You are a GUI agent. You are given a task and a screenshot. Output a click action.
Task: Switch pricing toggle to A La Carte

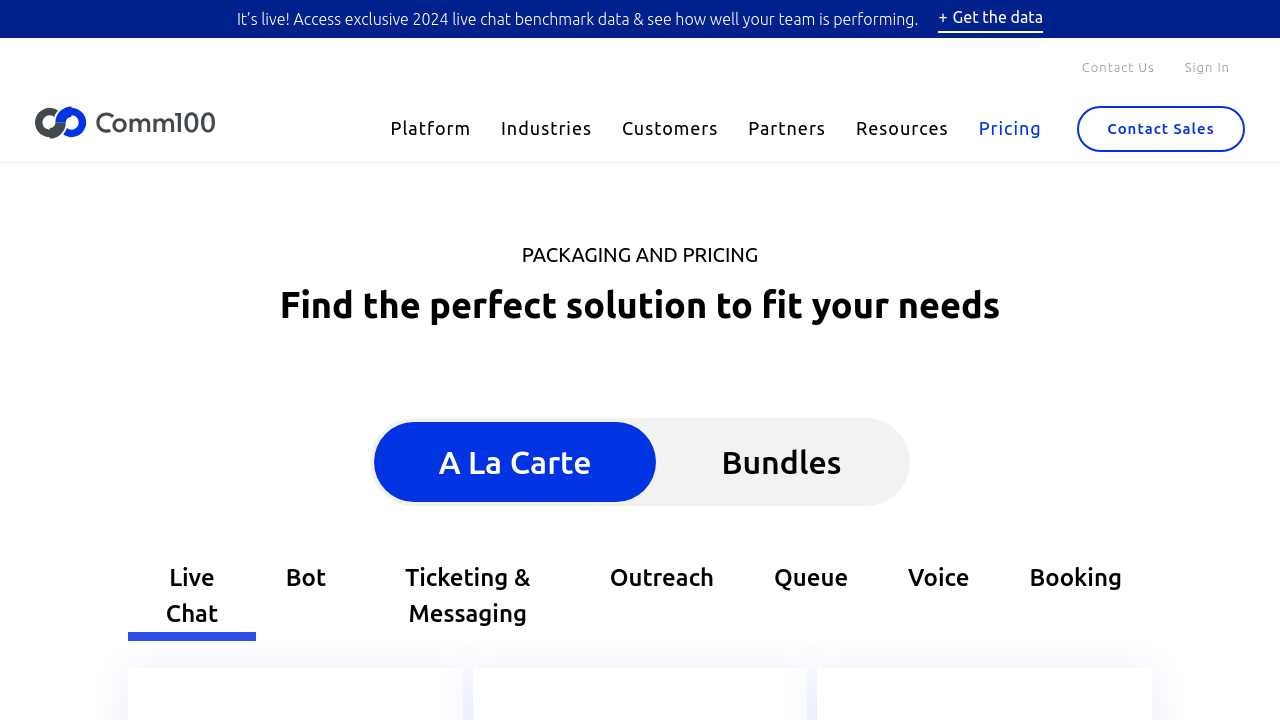[515, 462]
